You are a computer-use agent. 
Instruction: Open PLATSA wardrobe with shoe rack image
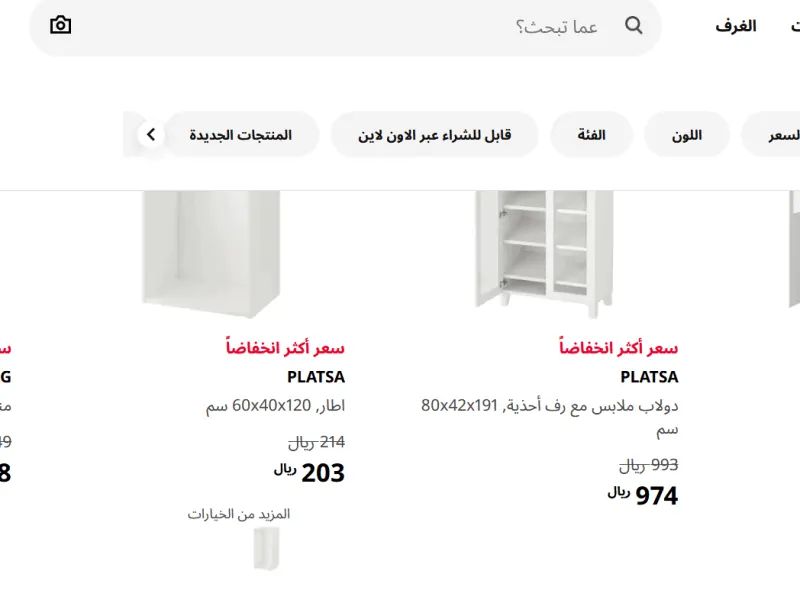pyautogui.click(x=544, y=254)
